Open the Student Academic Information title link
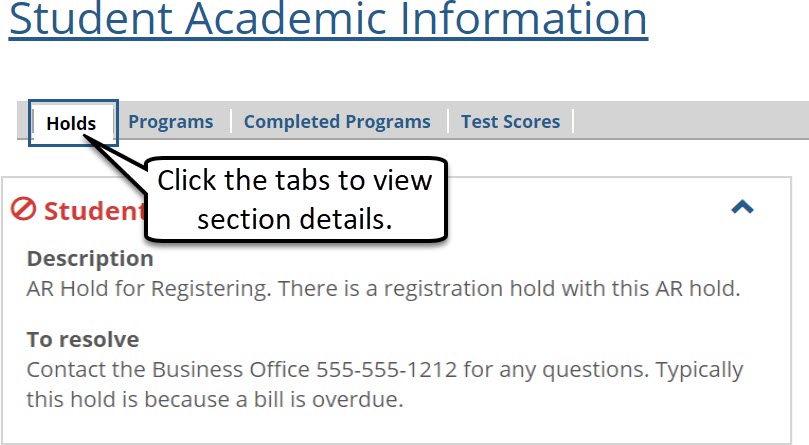Viewport: 809px width, 445px height. coord(328,19)
